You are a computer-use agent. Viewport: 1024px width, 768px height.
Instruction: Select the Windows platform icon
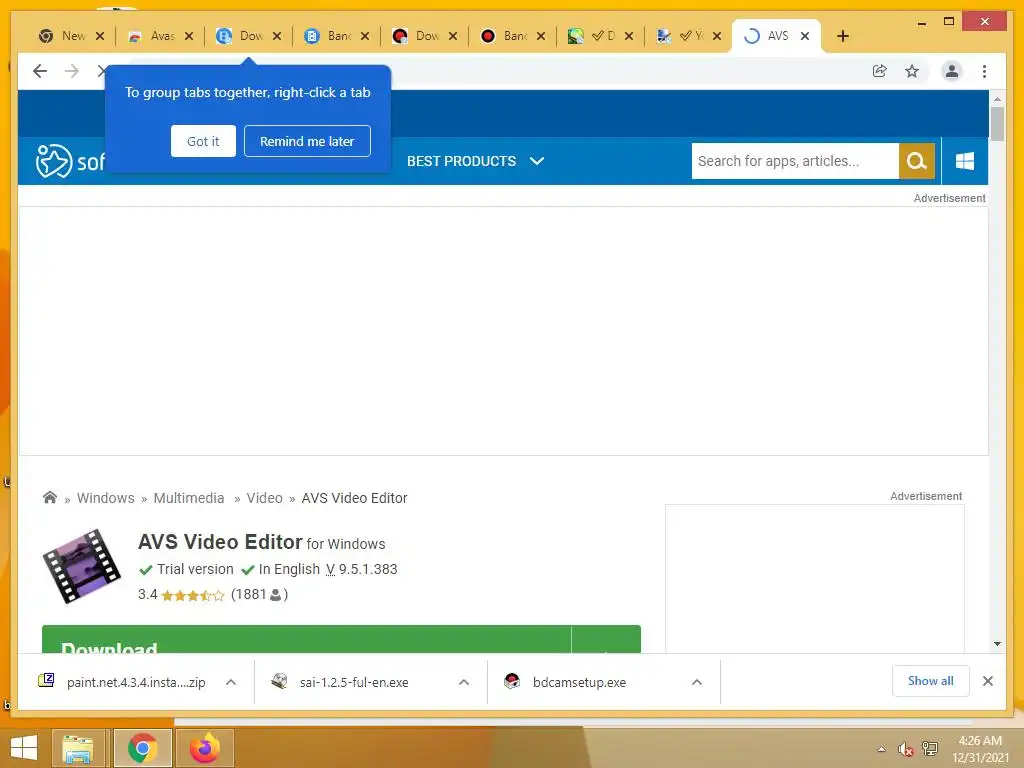tap(965, 161)
